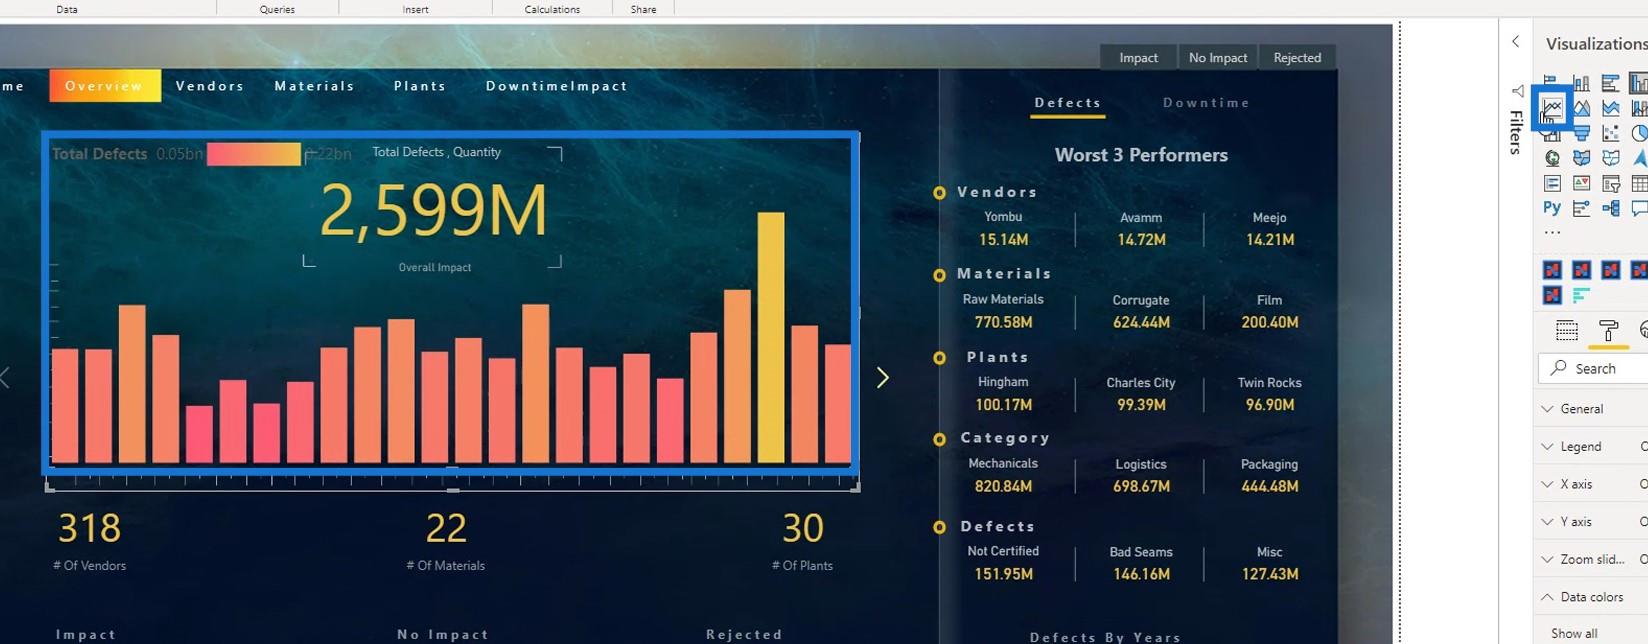Select the Funnel chart visual
The image size is (1648, 644).
tap(1581, 133)
